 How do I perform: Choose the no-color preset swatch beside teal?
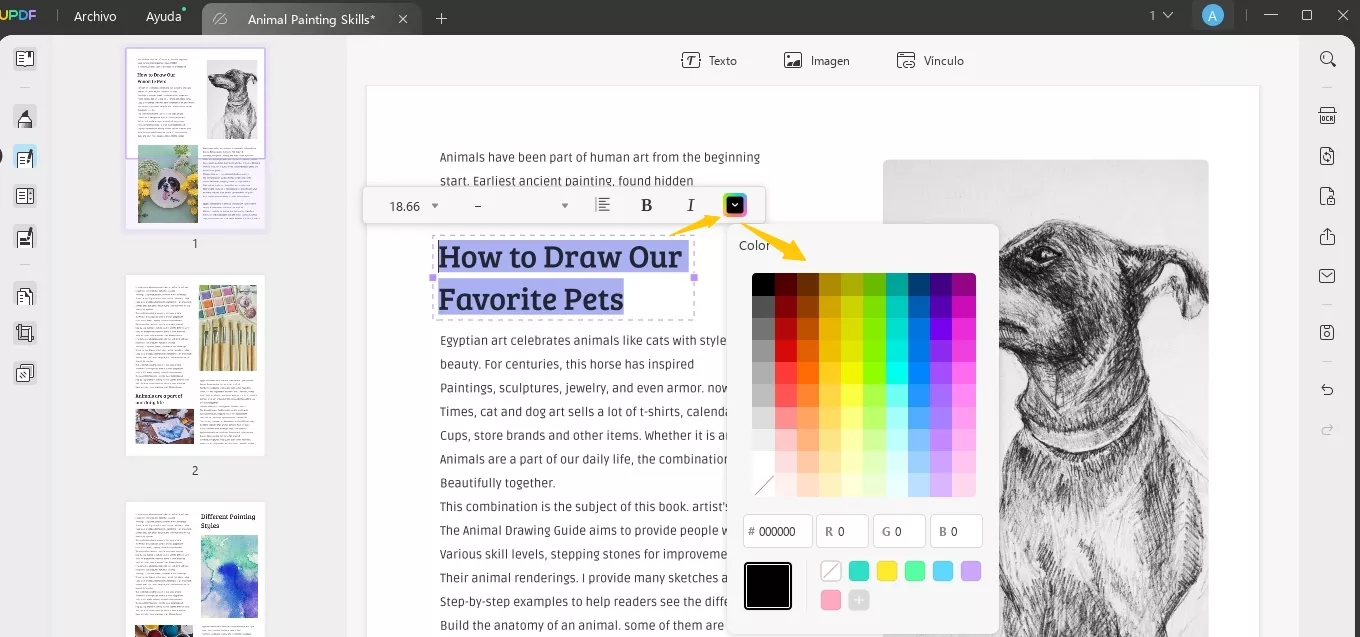click(x=831, y=571)
